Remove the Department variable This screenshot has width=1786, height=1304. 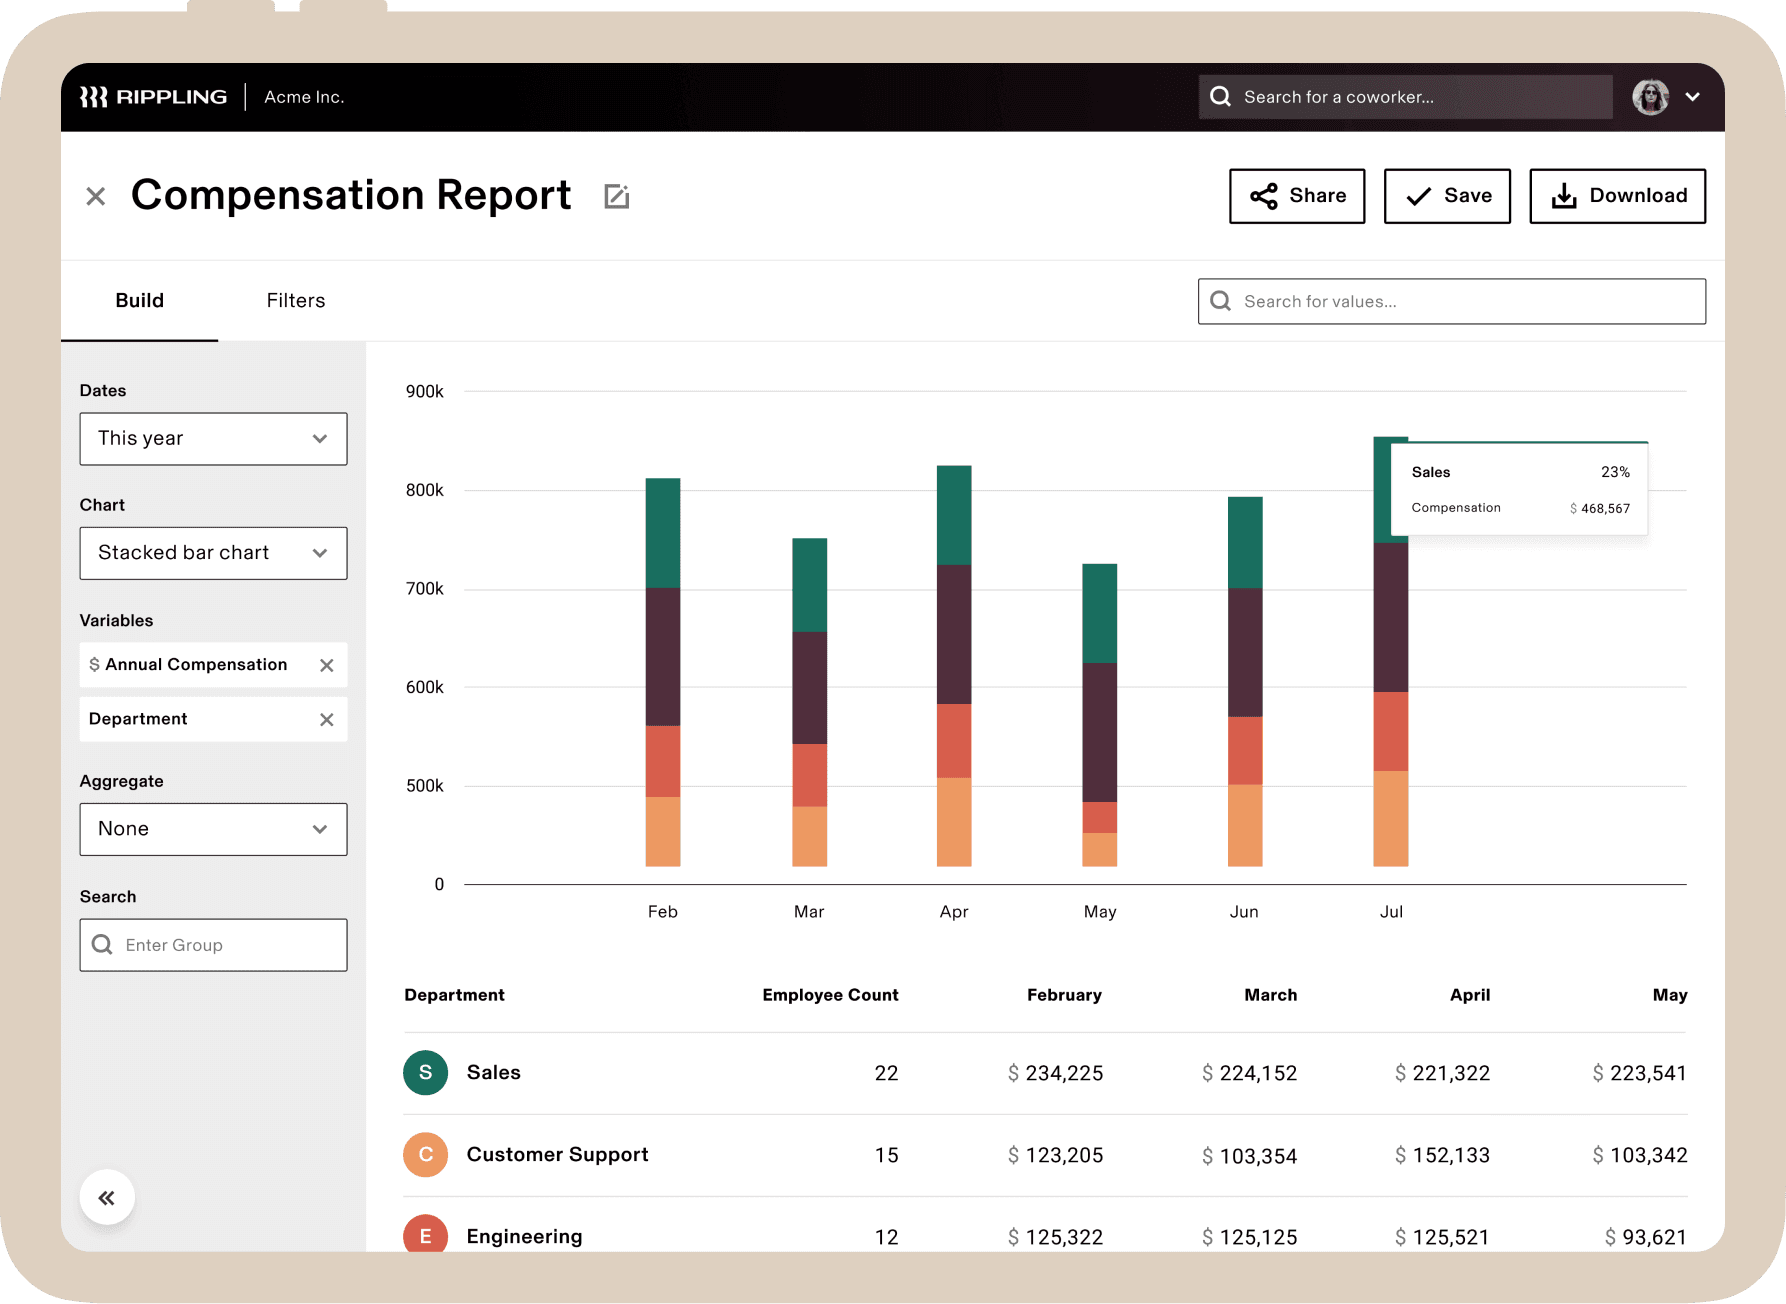(326, 719)
